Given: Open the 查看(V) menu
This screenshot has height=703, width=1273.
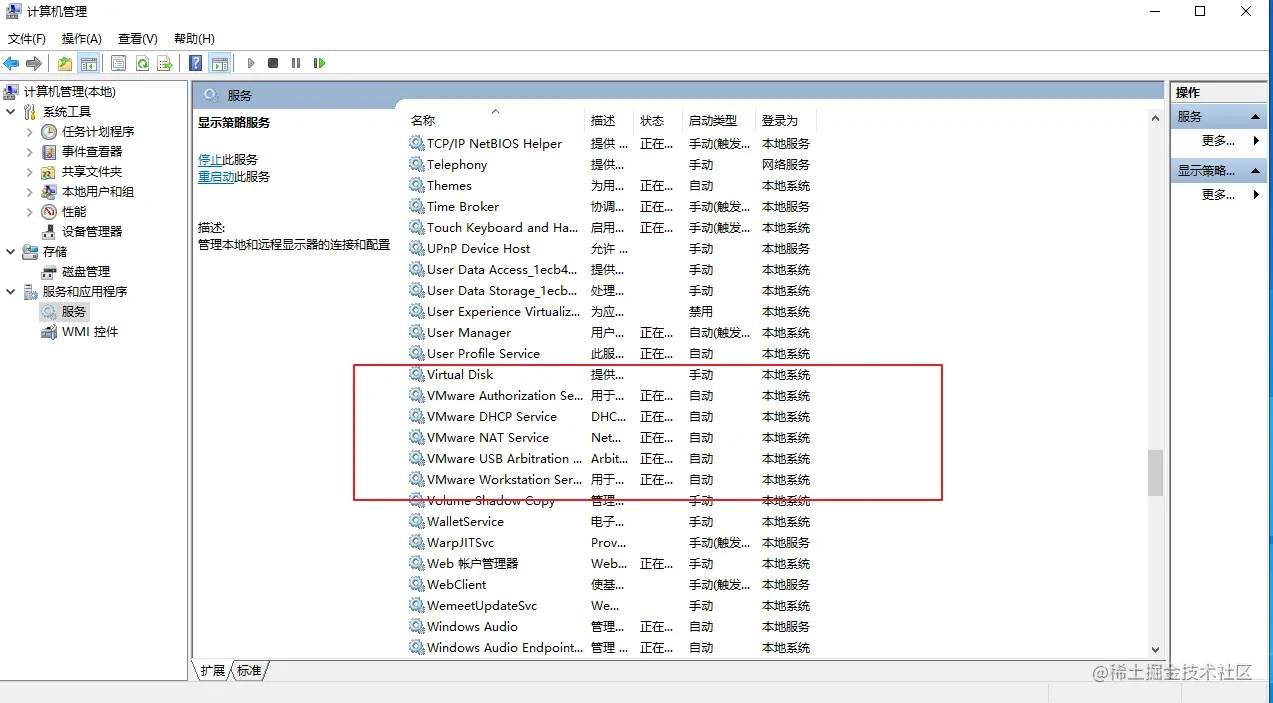Looking at the screenshot, I should (138, 39).
